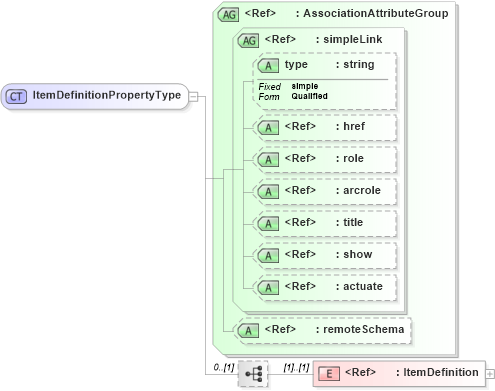
Task: Click the A icon of title attribute
Action: 268,224
